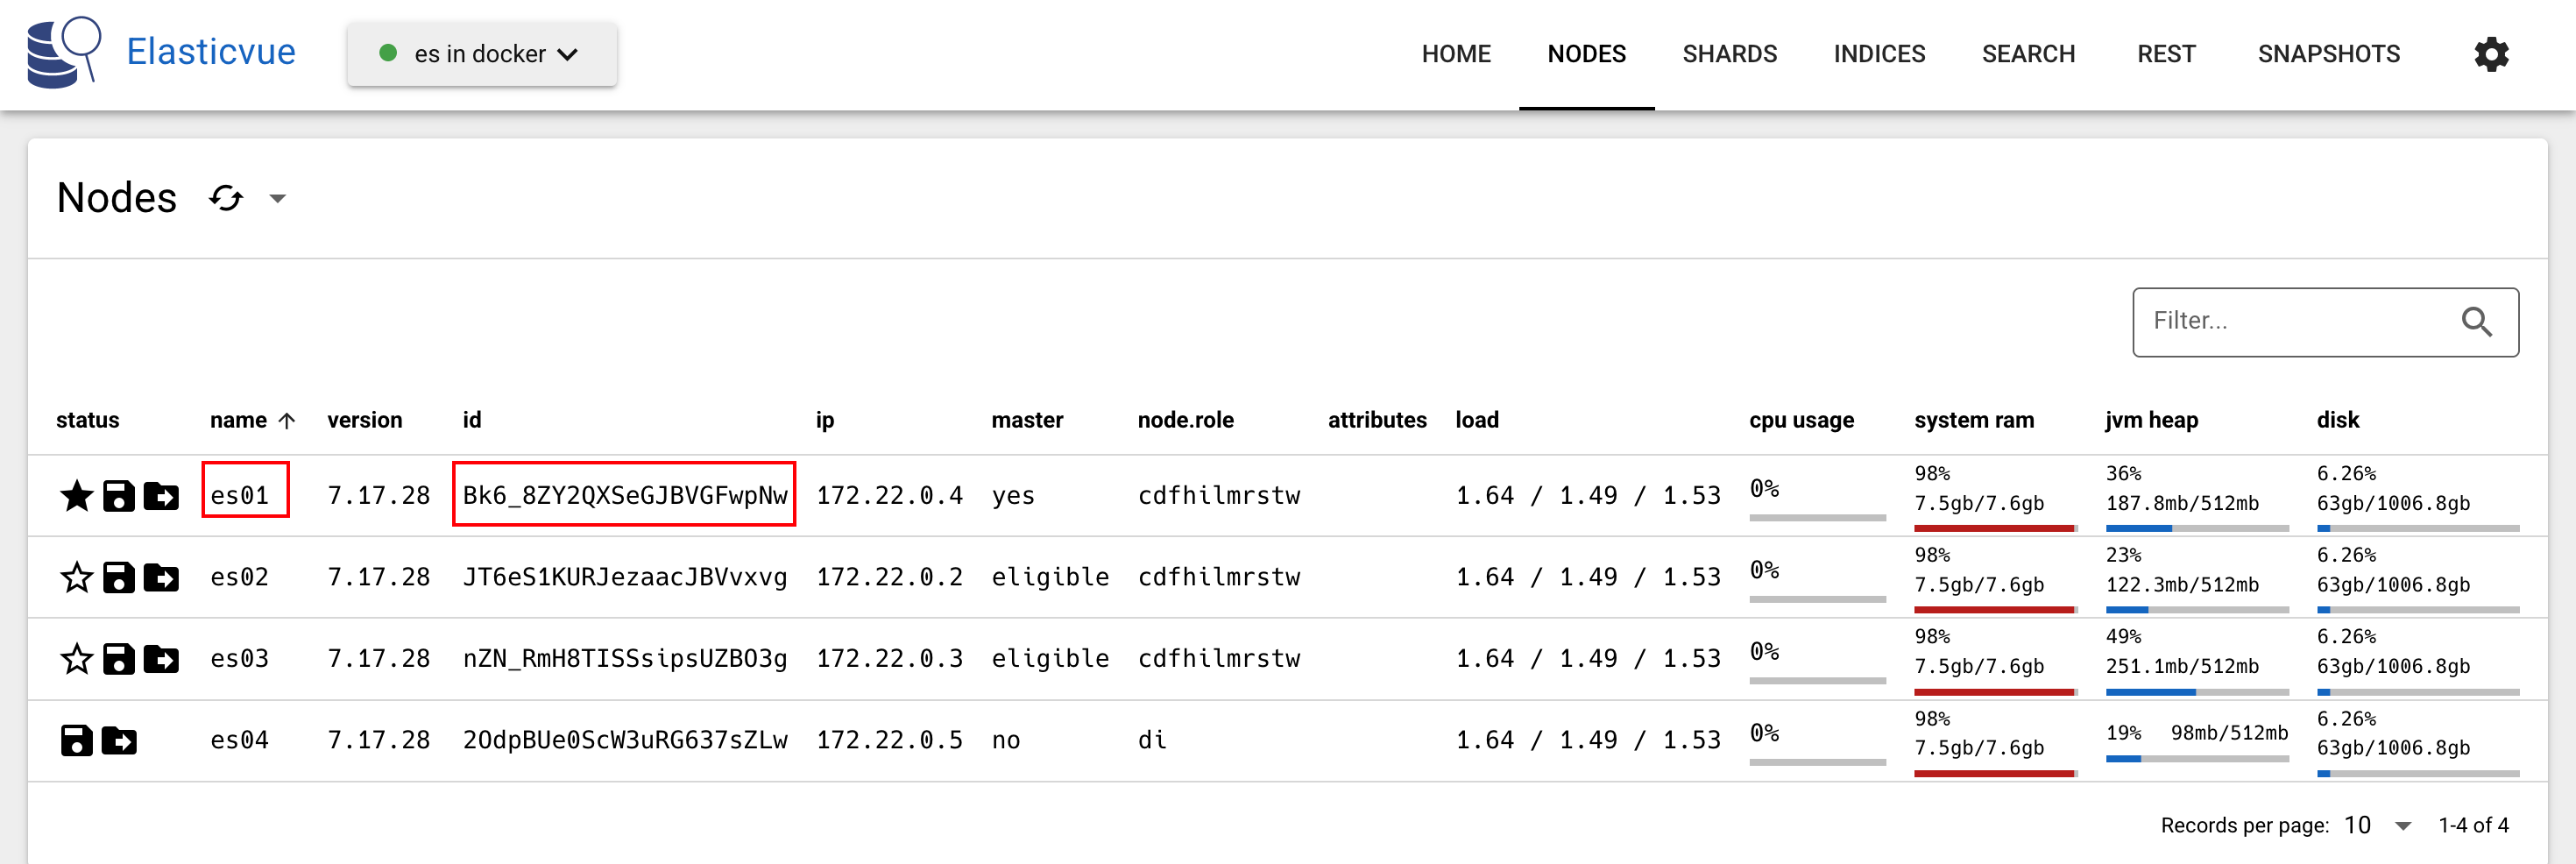Open the 'es in docker' cluster selector
The height and width of the screenshot is (864, 2576).
[x=482, y=54]
